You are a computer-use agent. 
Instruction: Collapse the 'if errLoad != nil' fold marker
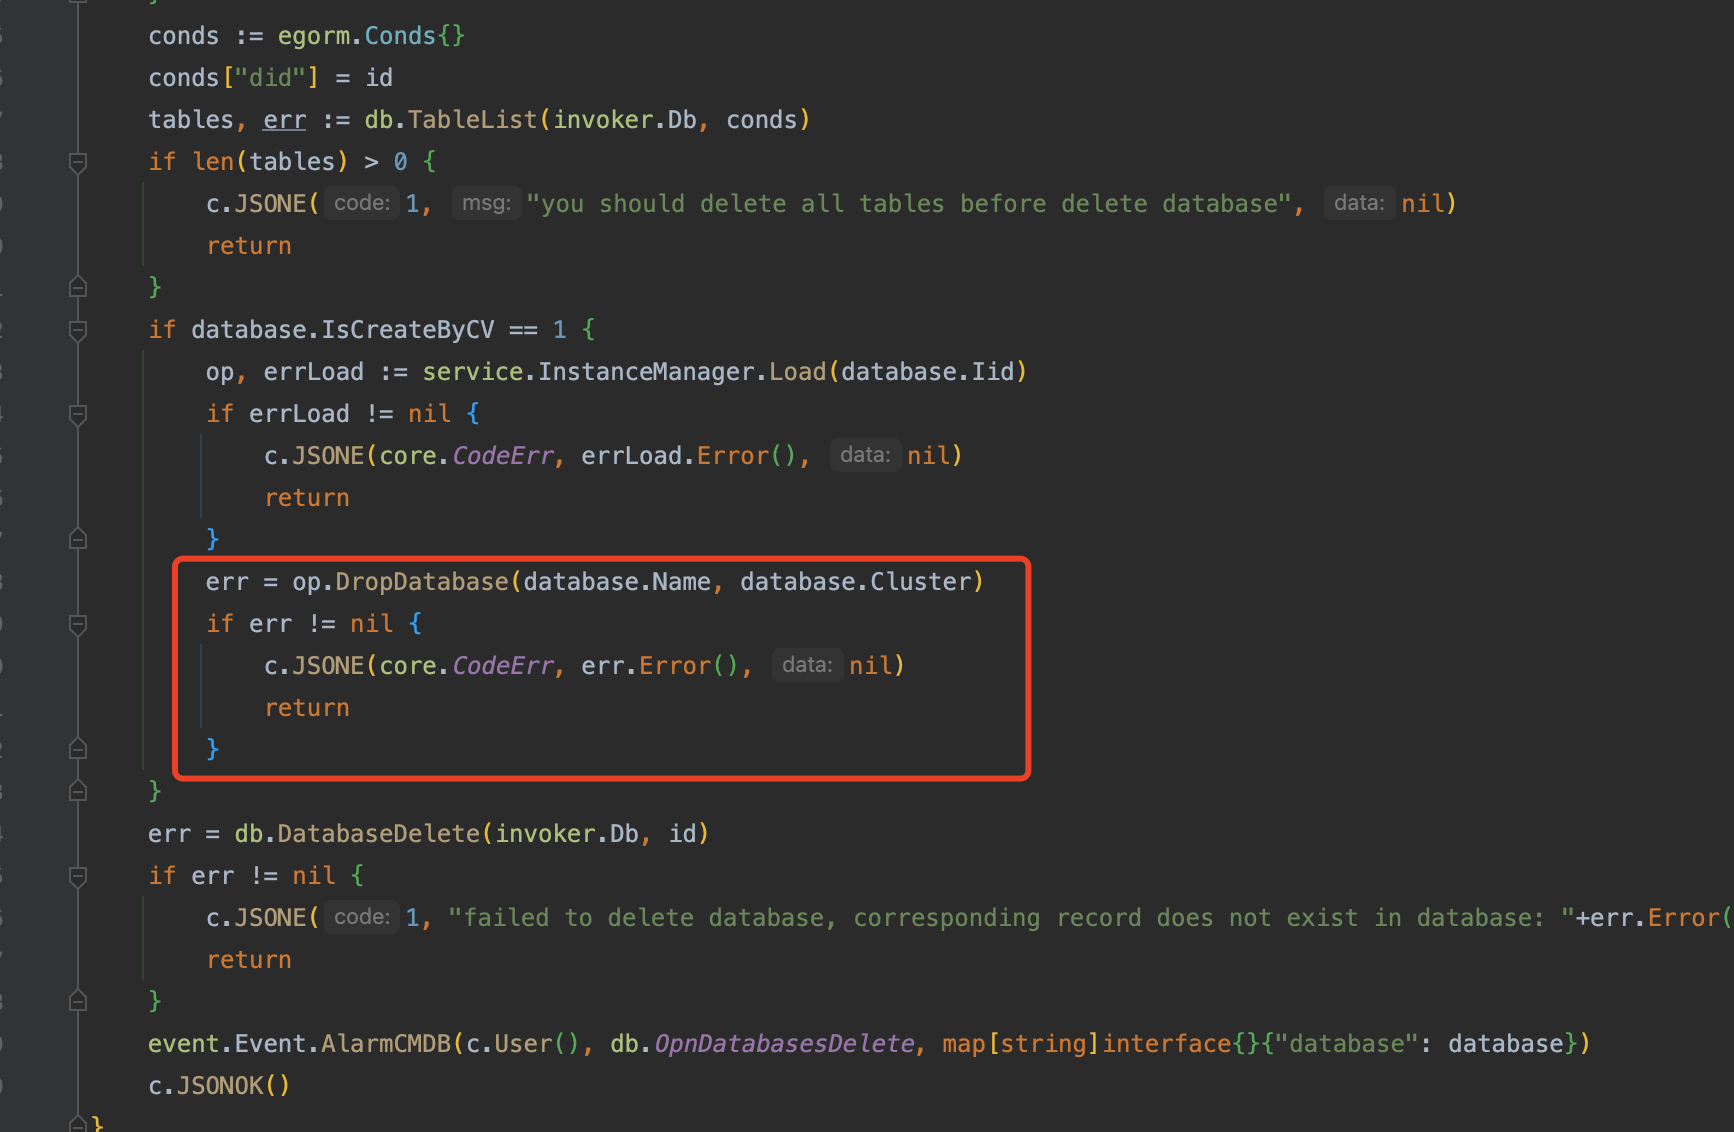[78, 413]
